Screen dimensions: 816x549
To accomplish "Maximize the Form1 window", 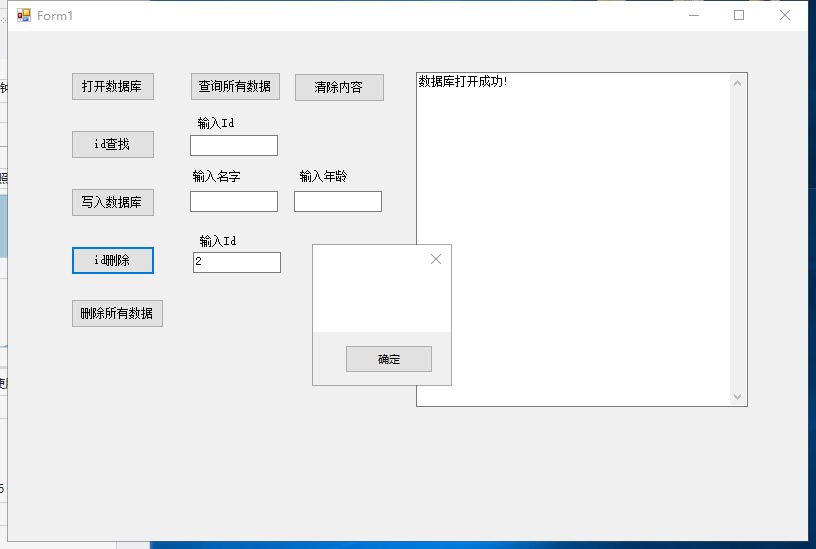I will pos(739,15).
